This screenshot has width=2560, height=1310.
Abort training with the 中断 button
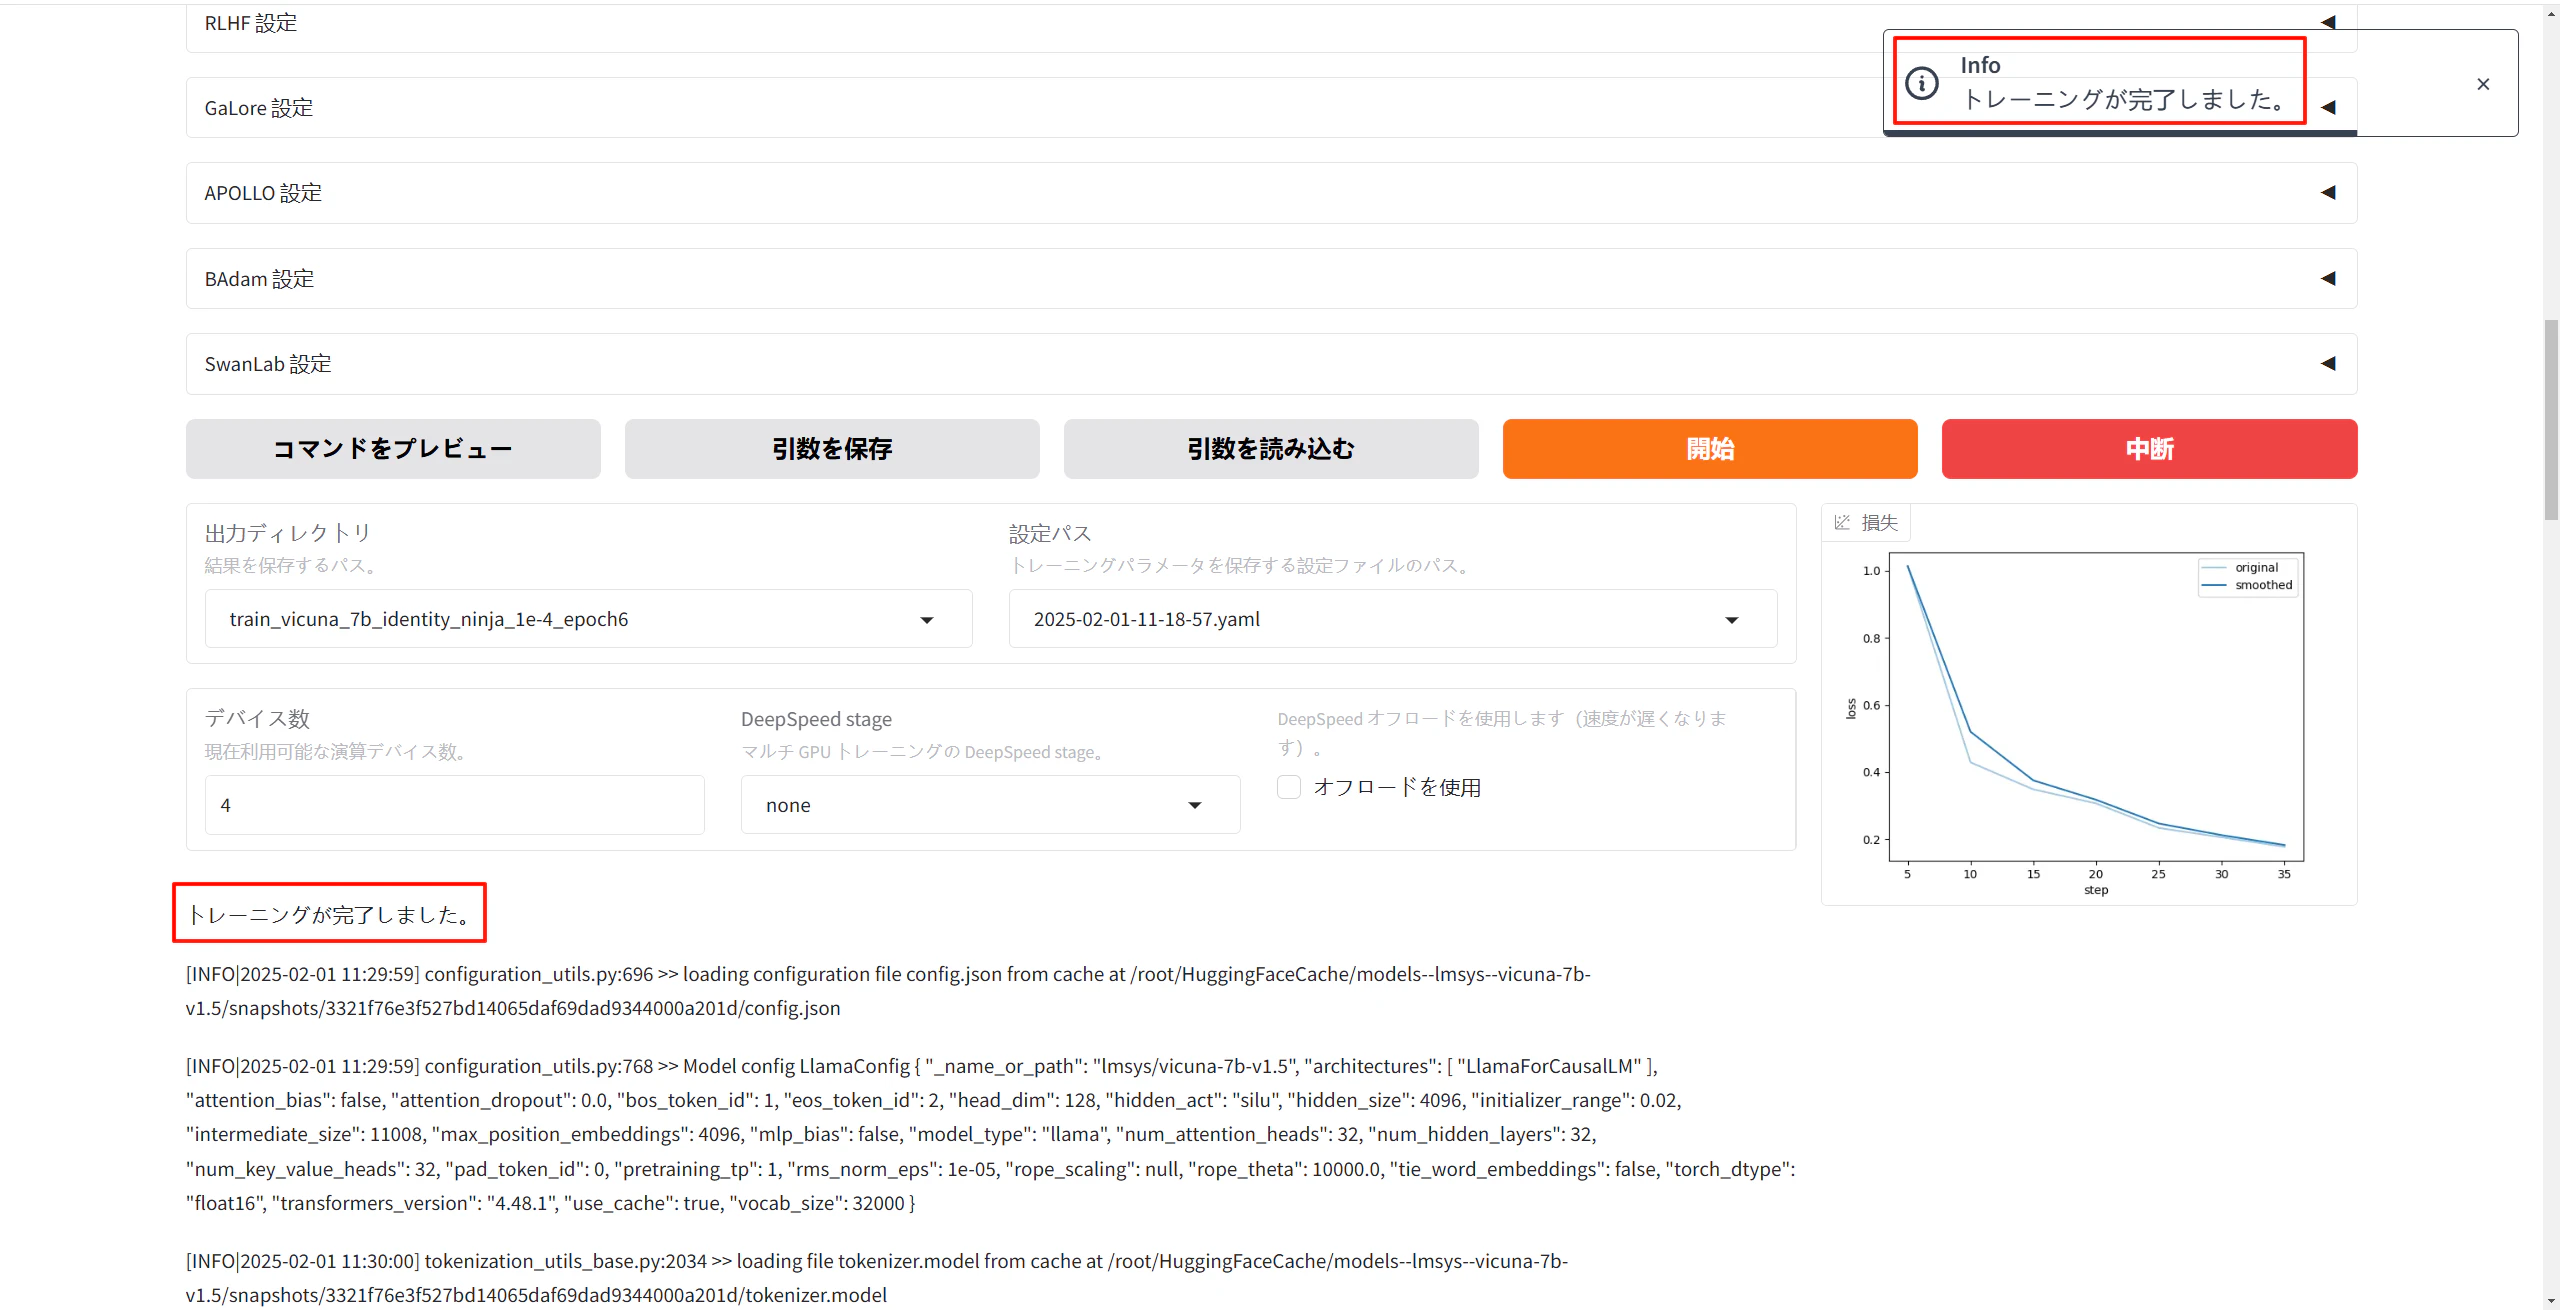click(x=2149, y=449)
